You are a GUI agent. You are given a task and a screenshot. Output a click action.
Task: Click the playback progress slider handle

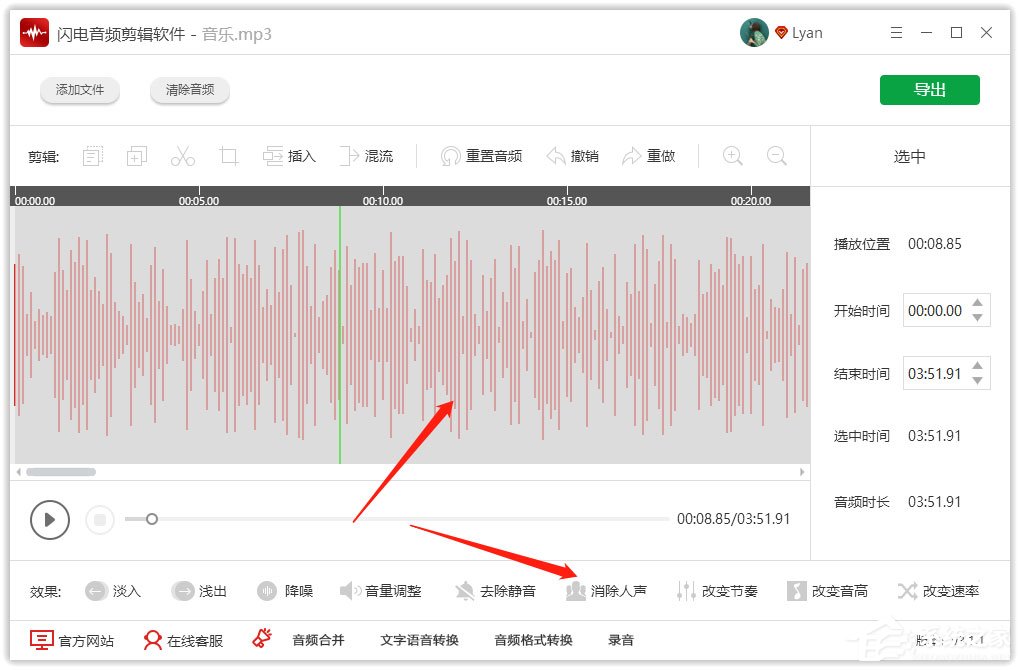151,519
